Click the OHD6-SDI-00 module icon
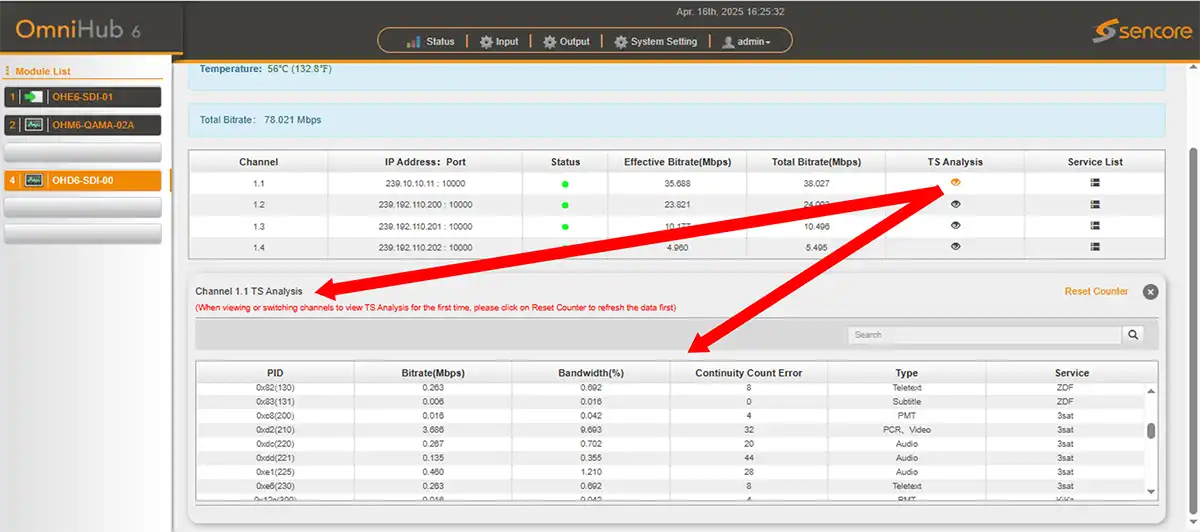 coord(35,180)
